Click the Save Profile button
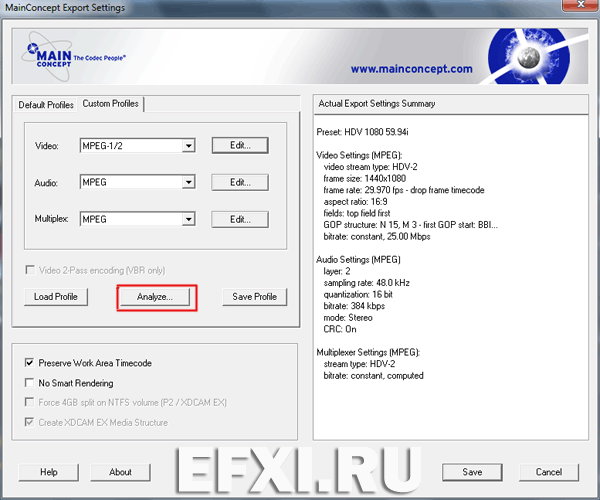The width and height of the screenshot is (600, 500). (254, 297)
